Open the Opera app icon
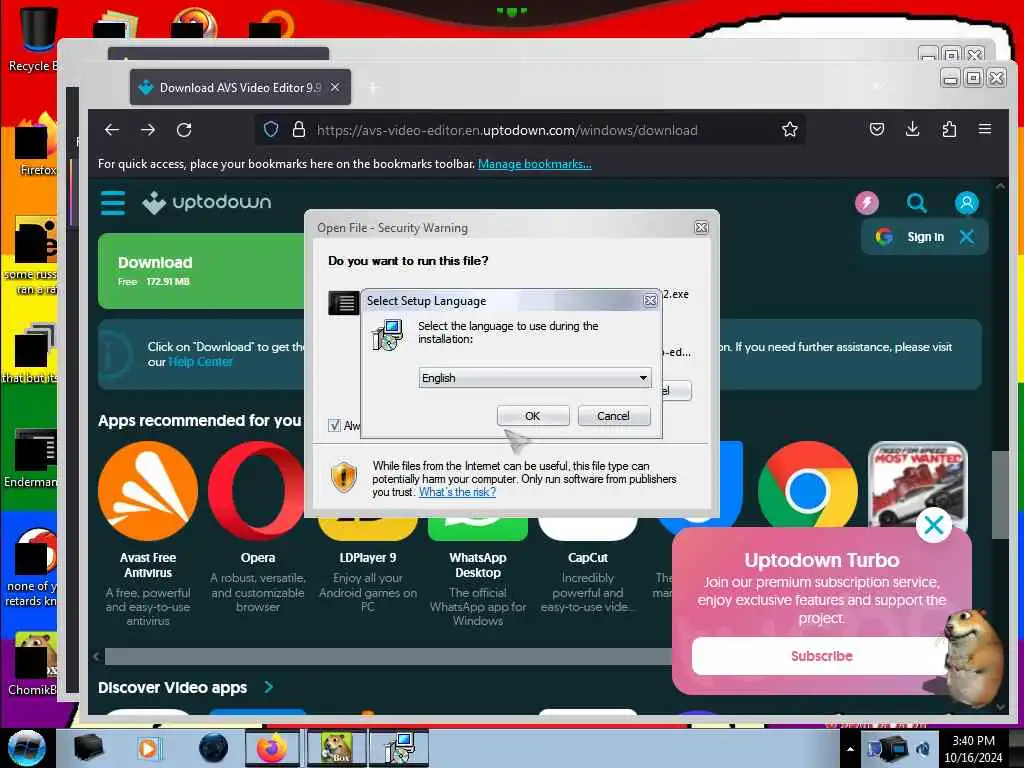Viewport: 1024px width, 768px height. click(257, 491)
